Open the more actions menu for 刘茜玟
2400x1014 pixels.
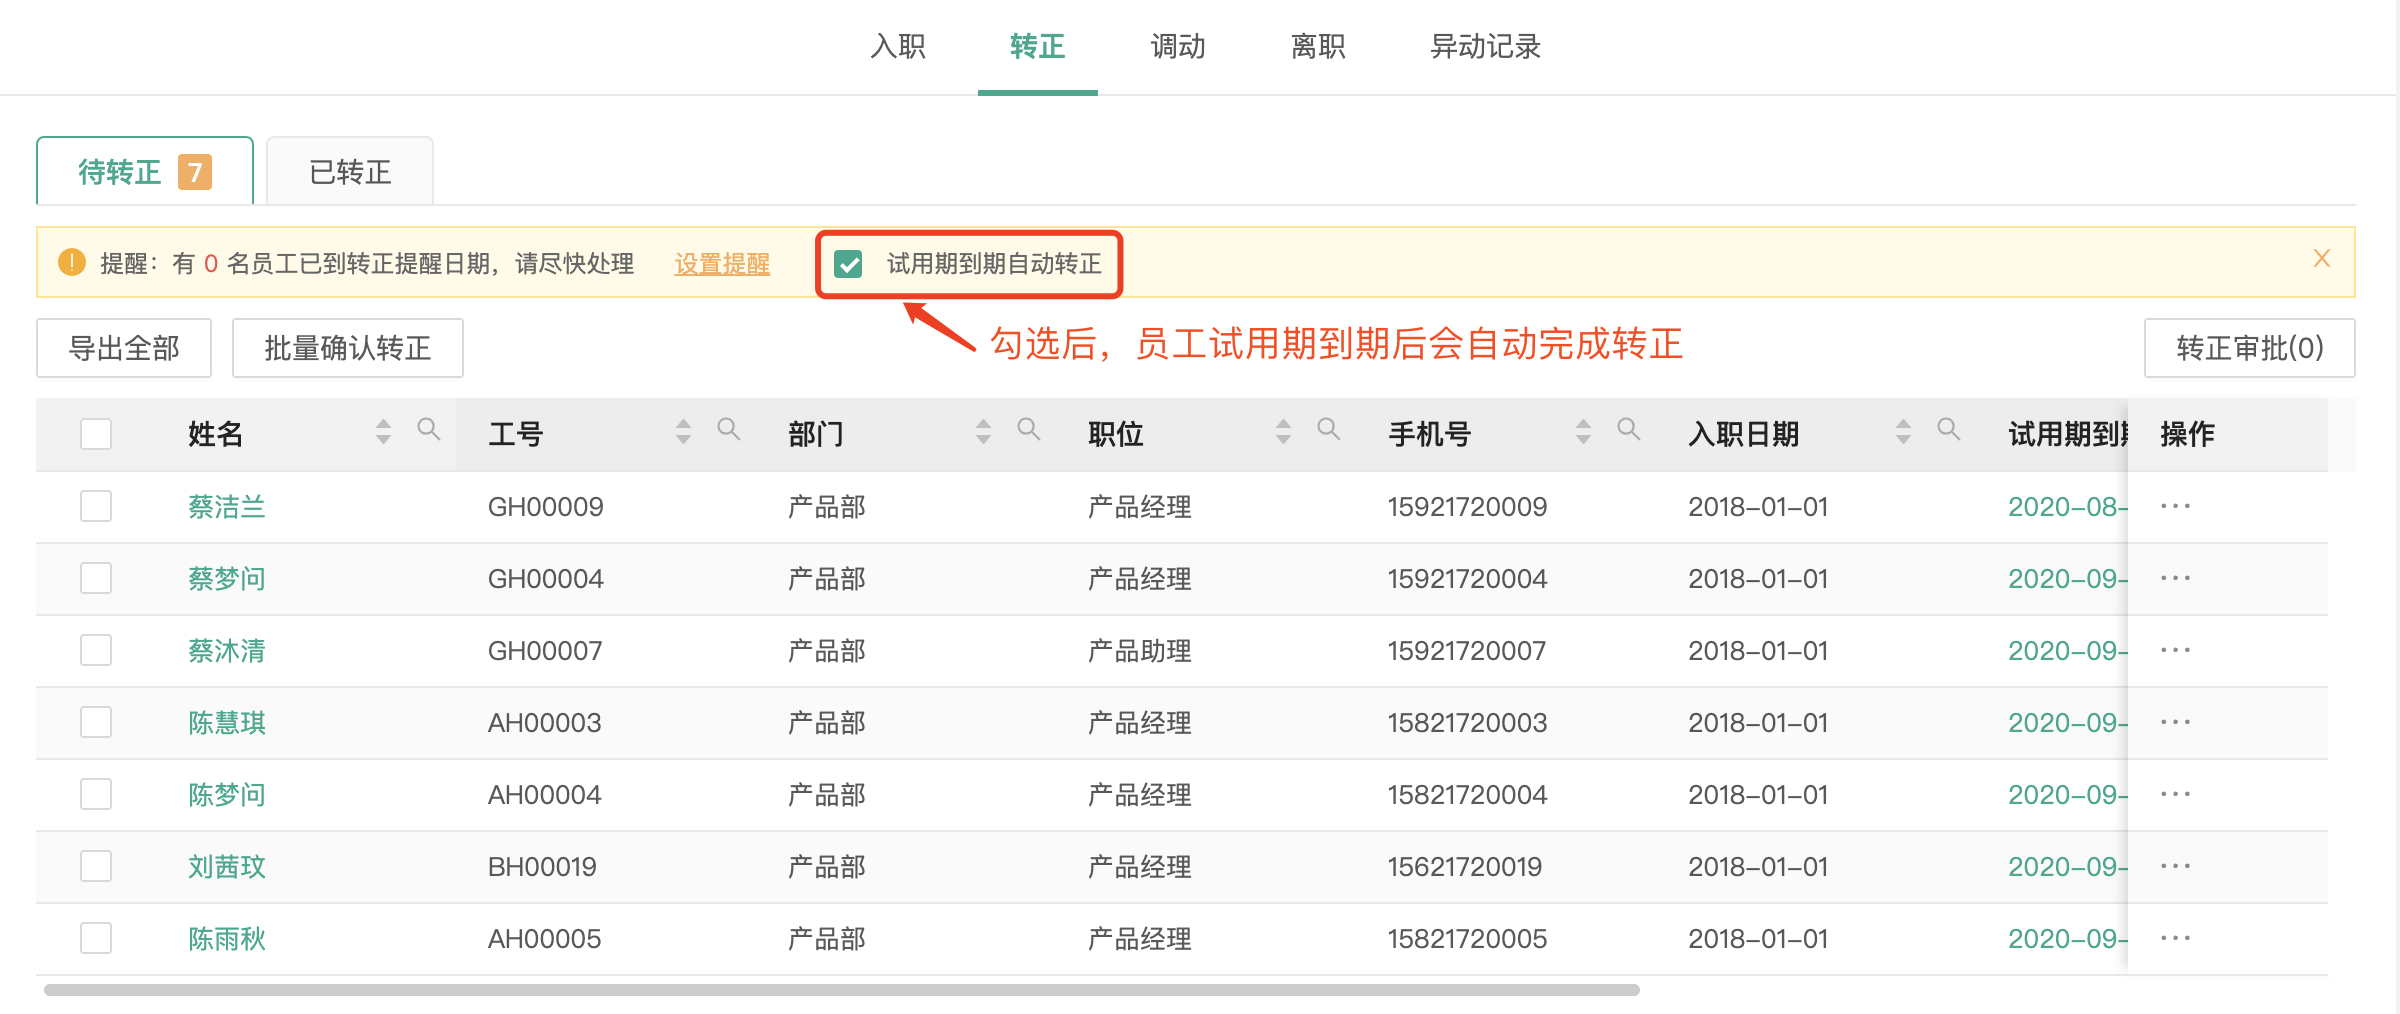[x=2175, y=866]
